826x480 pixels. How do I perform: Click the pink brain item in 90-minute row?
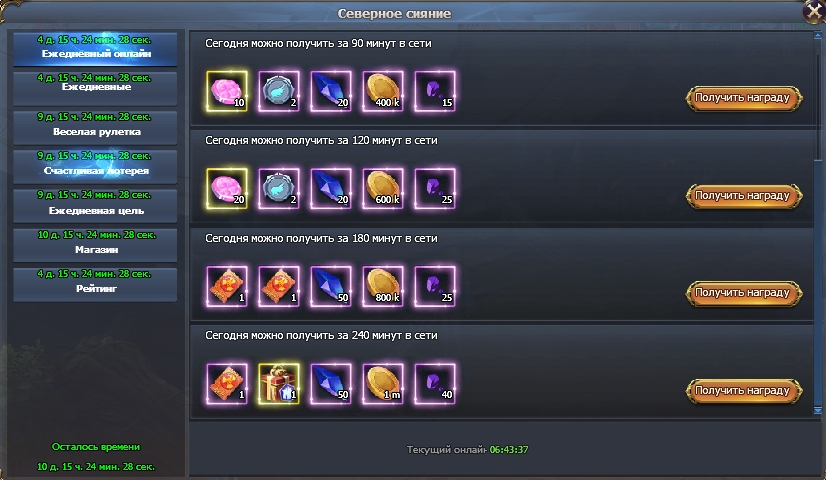click(227, 91)
